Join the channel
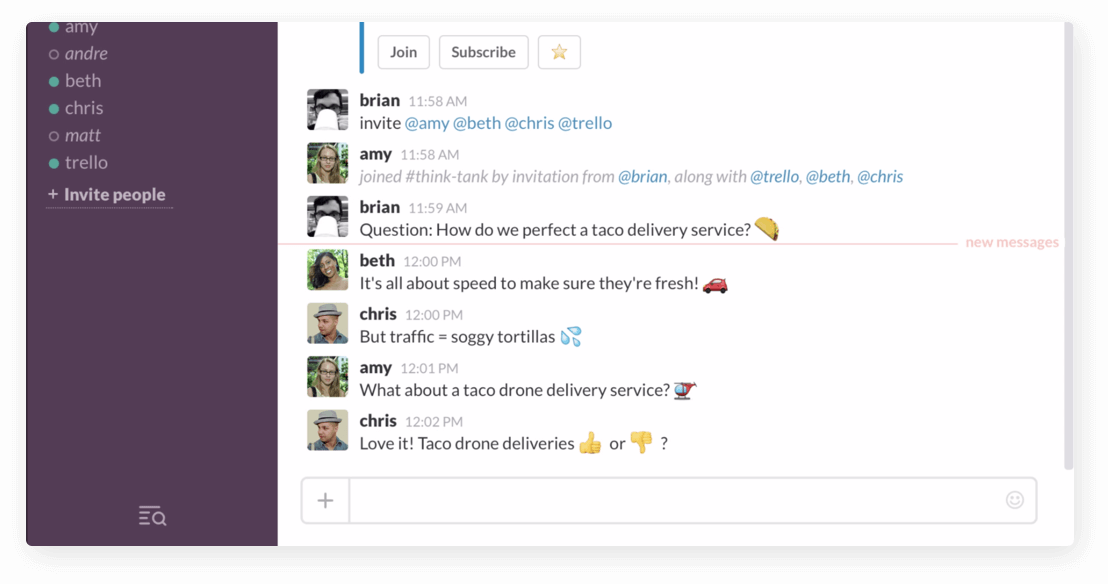This screenshot has height=584, width=1108. click(x=403, y=52)
